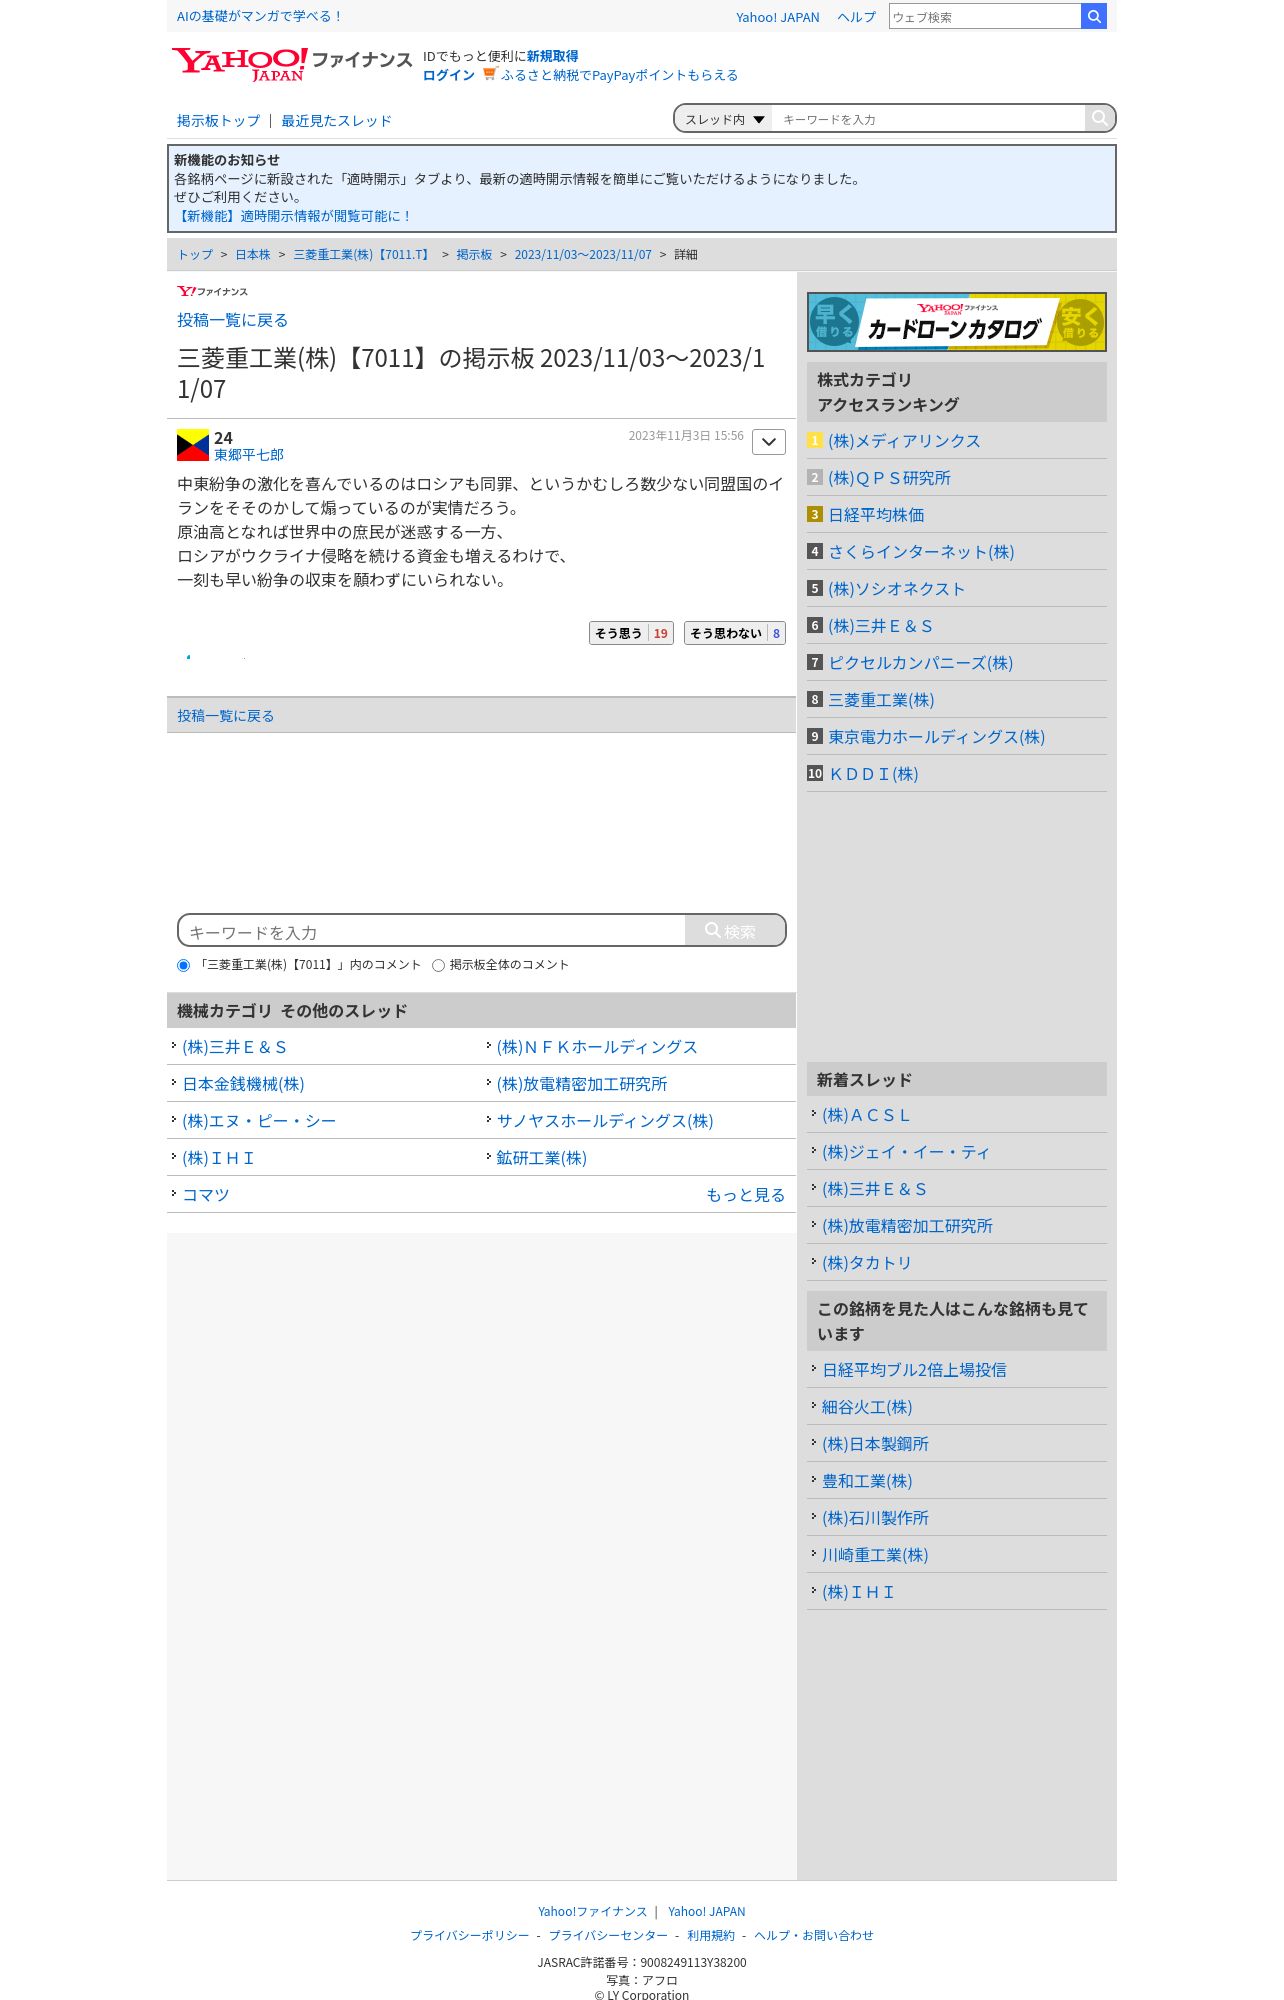The width and height of the screenshot is (1284, 2000).
Task: Click the gray thread search magnifier icon
Action: (1100, 118)
